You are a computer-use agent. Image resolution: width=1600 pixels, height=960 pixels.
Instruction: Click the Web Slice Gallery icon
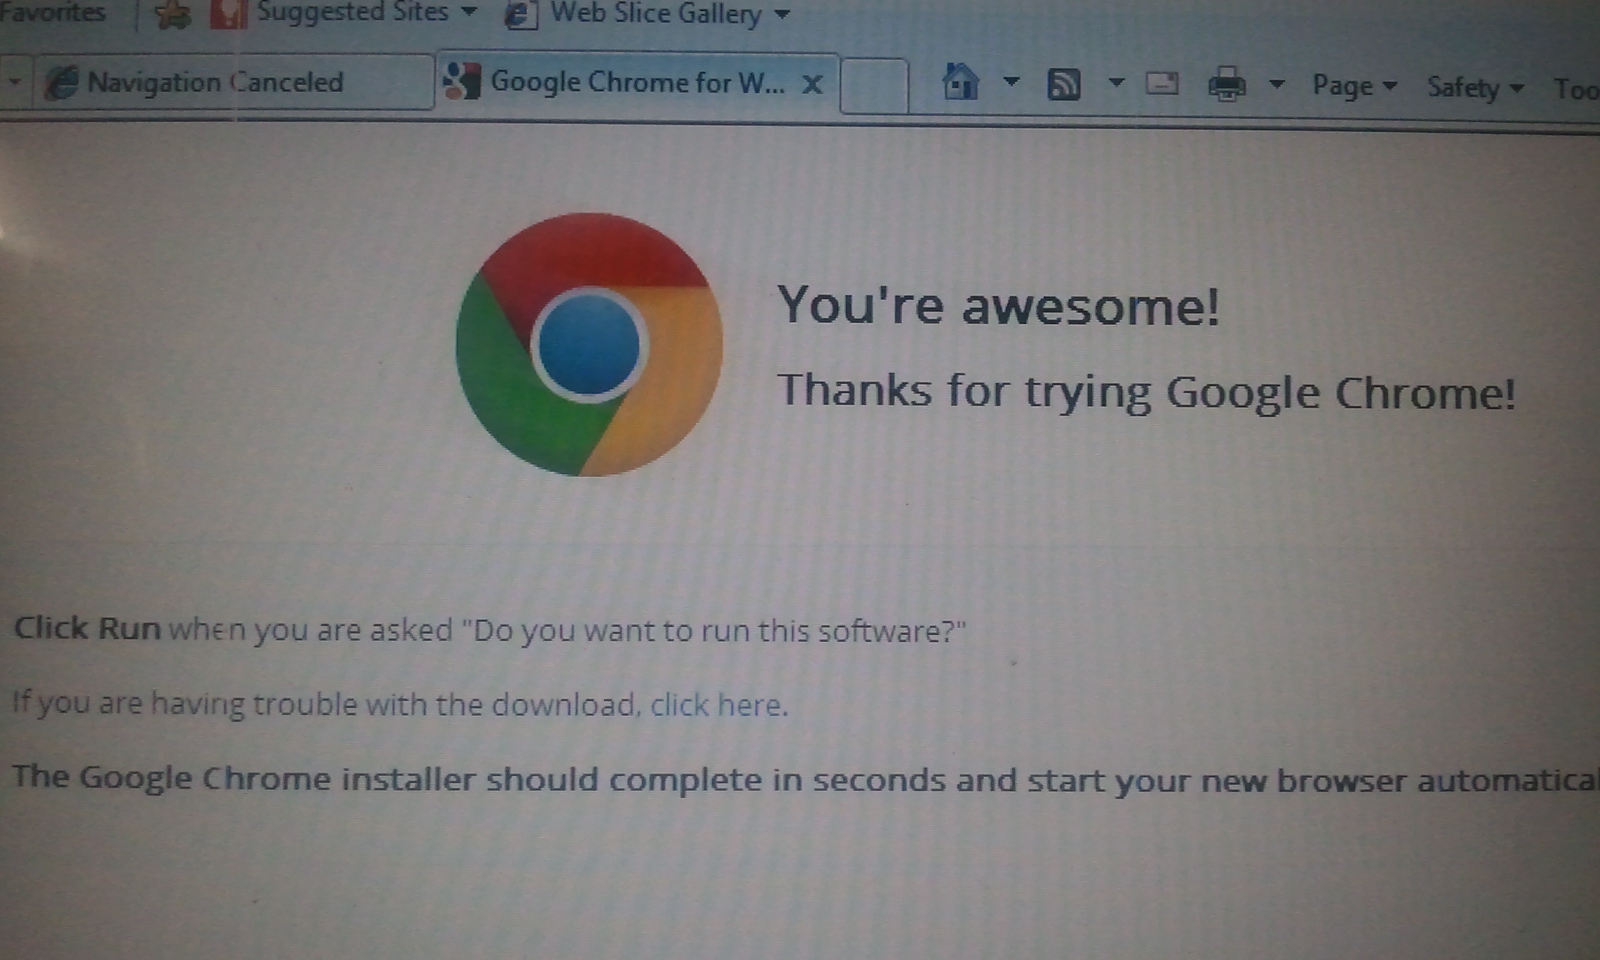click(518, 14)
